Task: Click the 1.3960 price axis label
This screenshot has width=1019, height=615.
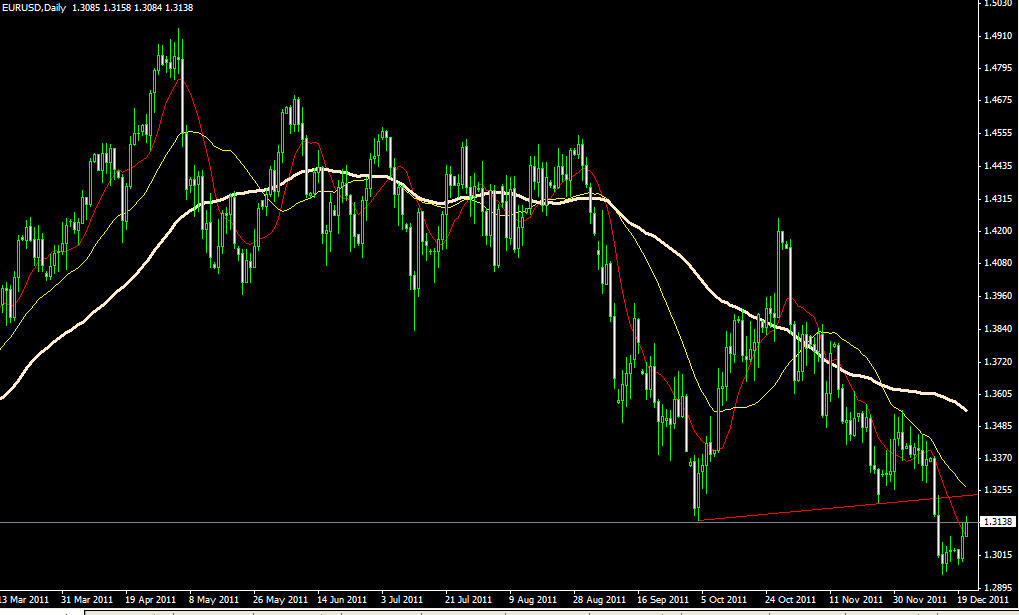Action: click(x=998, y=296)
